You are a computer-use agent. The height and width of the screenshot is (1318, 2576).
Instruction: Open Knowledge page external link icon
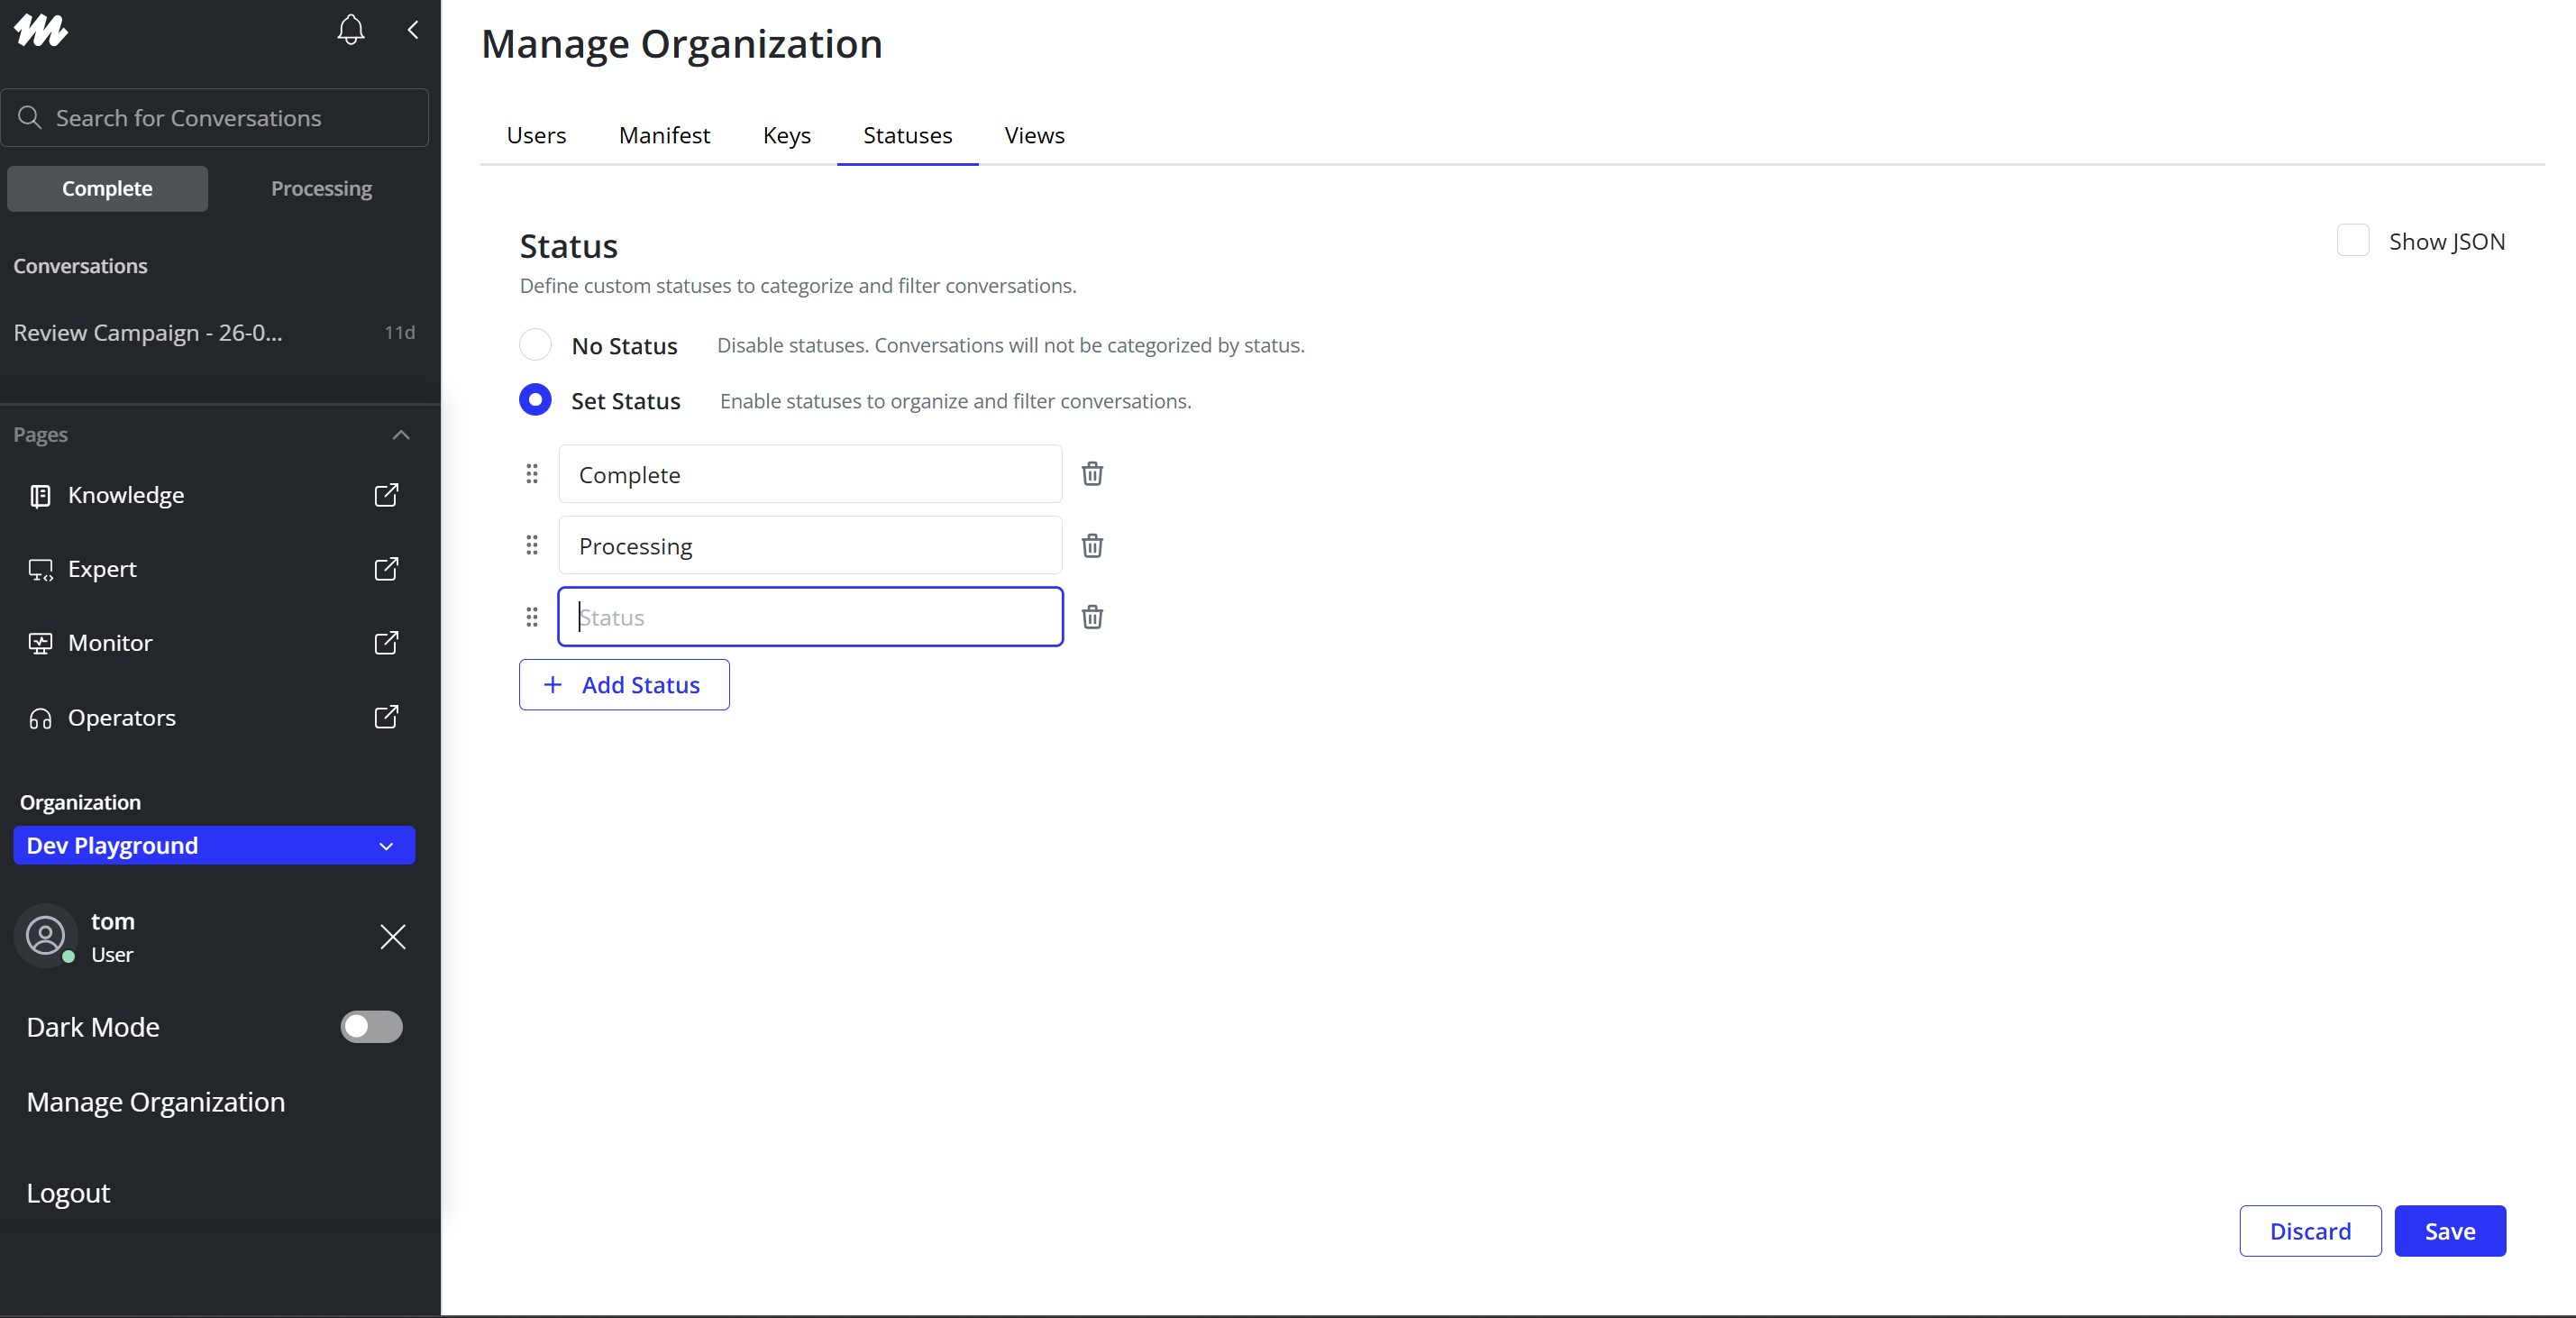(386, 495)
